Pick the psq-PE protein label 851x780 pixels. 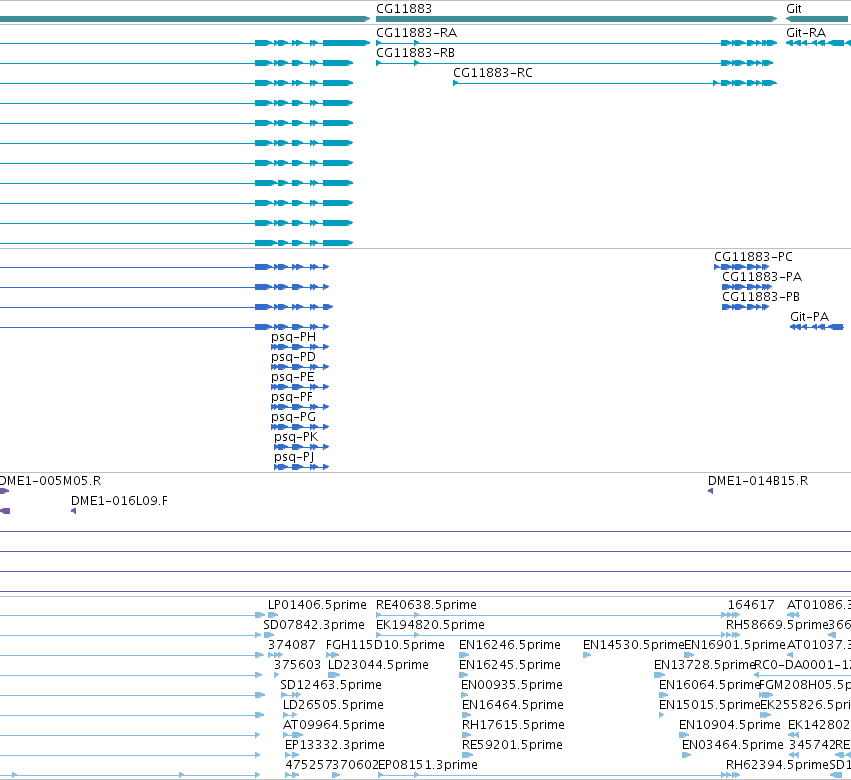click(293, 377)
